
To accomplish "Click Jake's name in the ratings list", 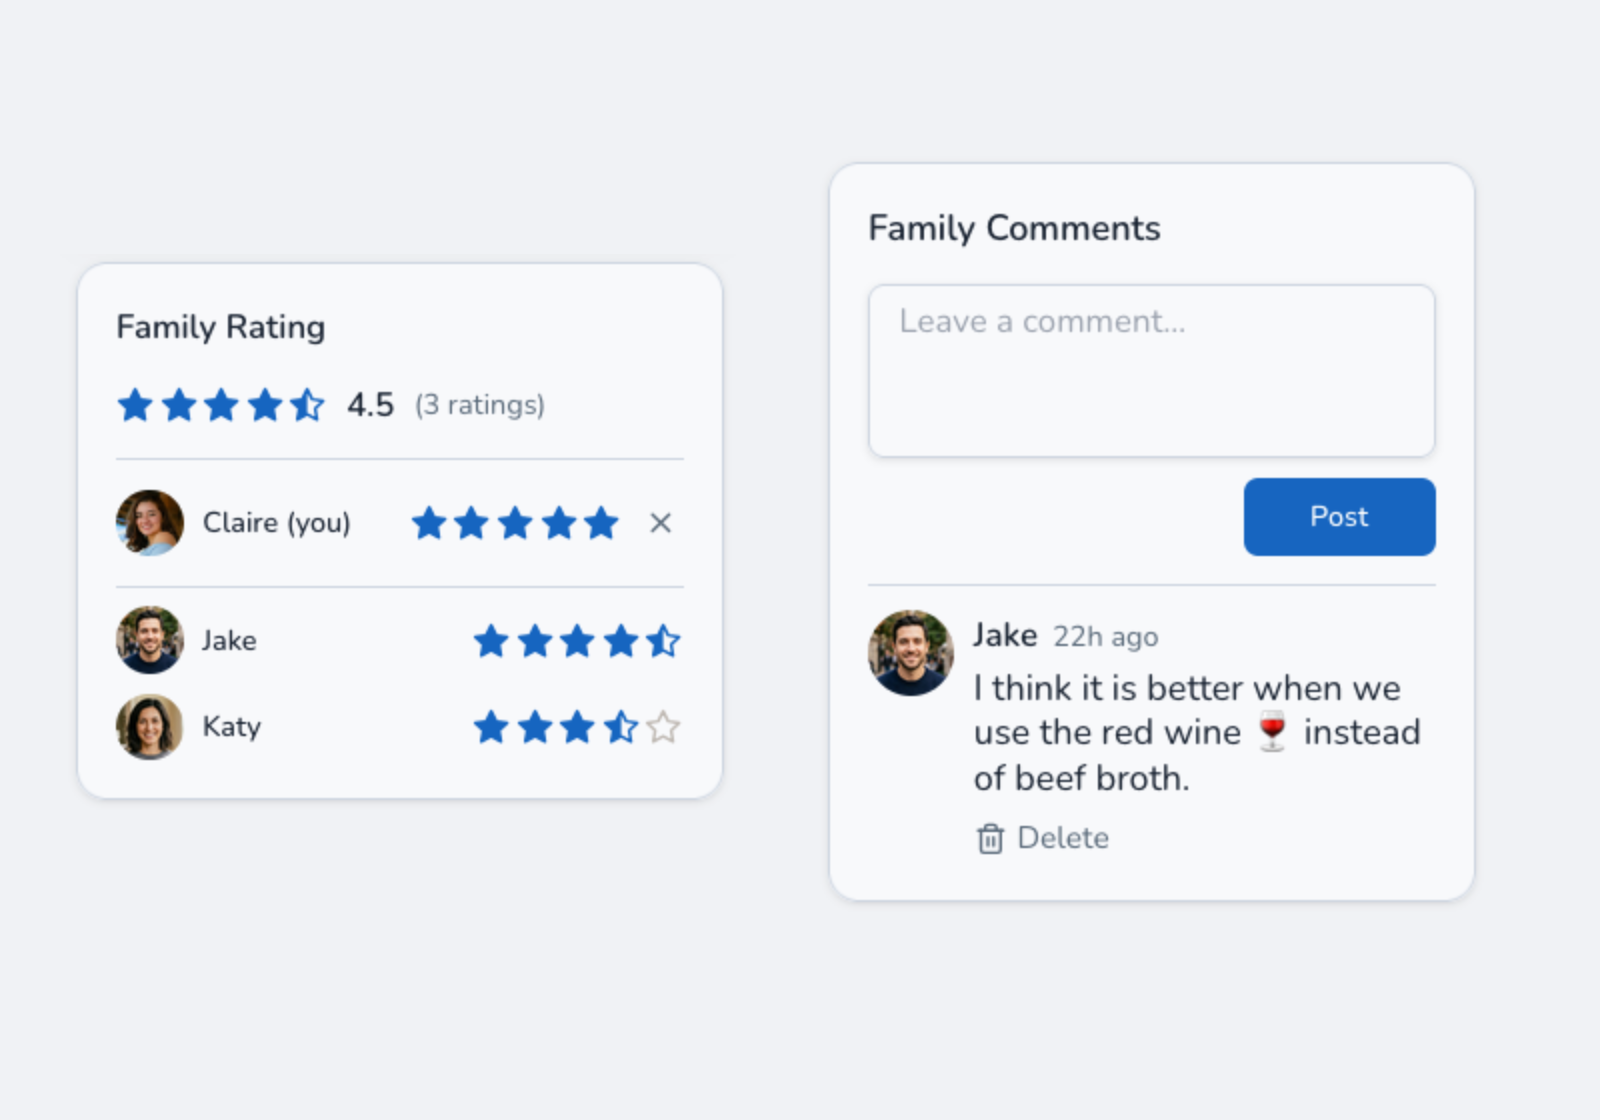I will (x=229, y=641).
